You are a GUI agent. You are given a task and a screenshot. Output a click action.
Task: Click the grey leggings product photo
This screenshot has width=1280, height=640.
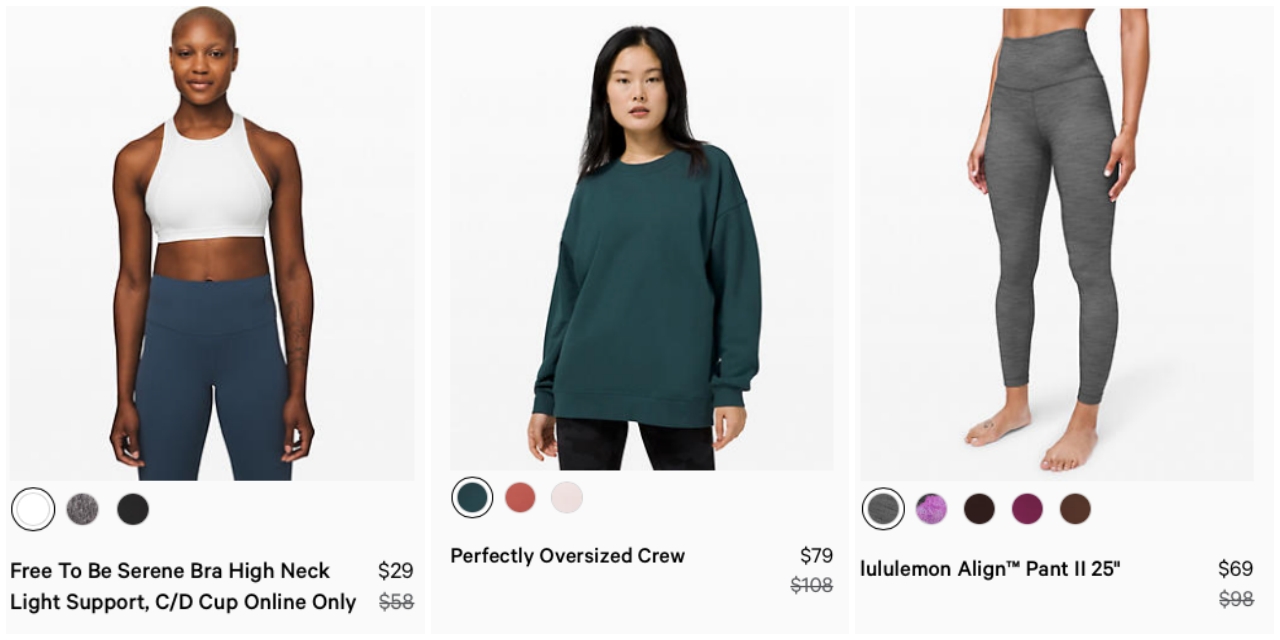tap(1056, 244)
